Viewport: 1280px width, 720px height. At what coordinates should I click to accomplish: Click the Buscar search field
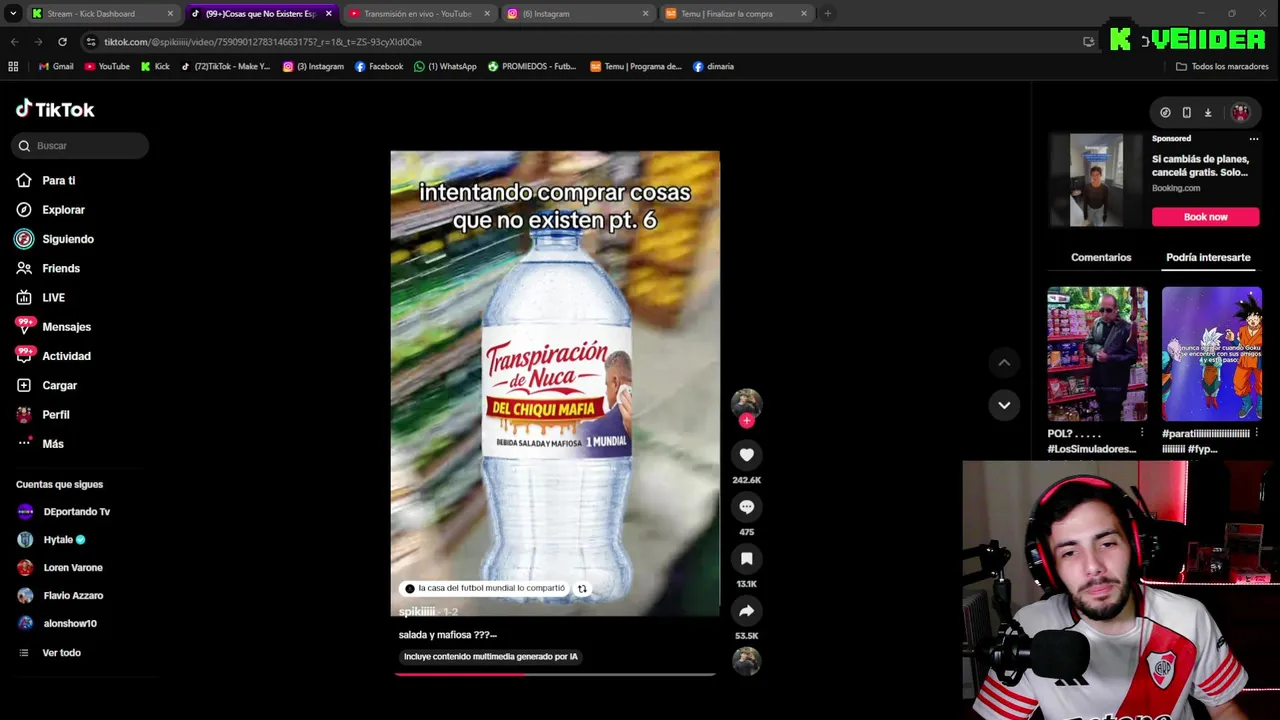(x=80, y=146)
